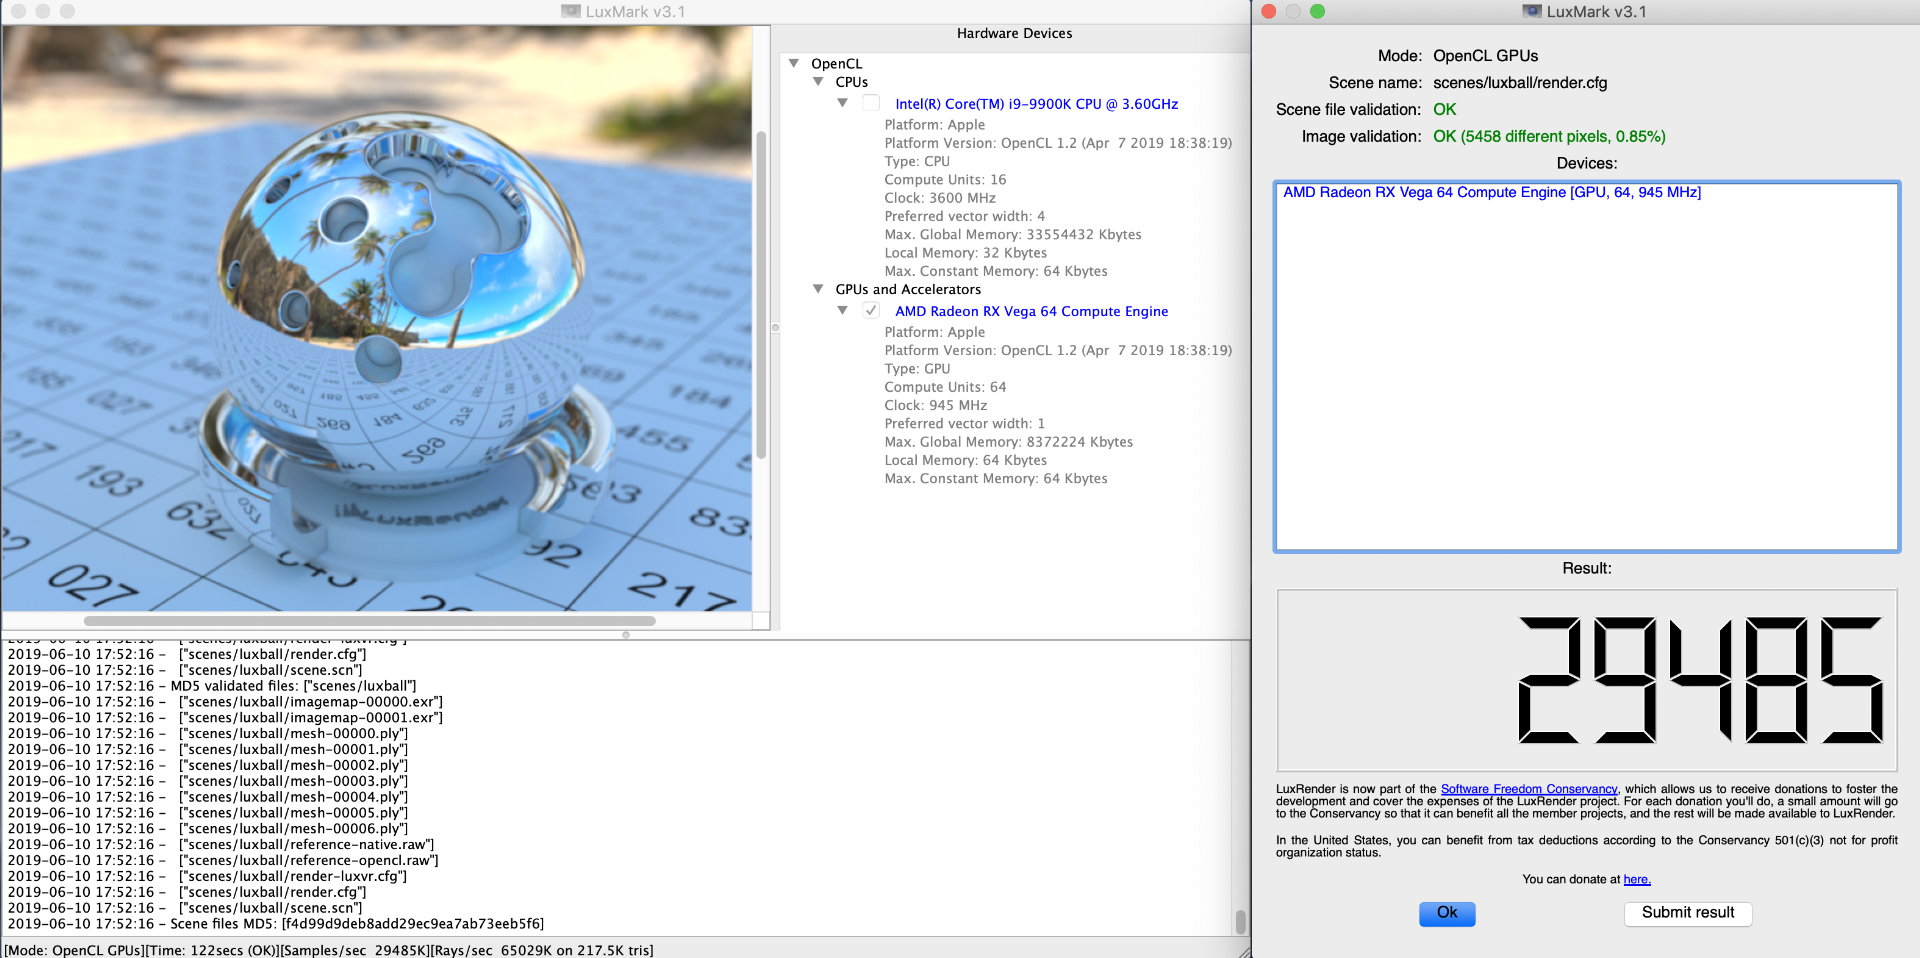
Task: Close the LuxMark results dialog
Action: tap(1268, 11)
